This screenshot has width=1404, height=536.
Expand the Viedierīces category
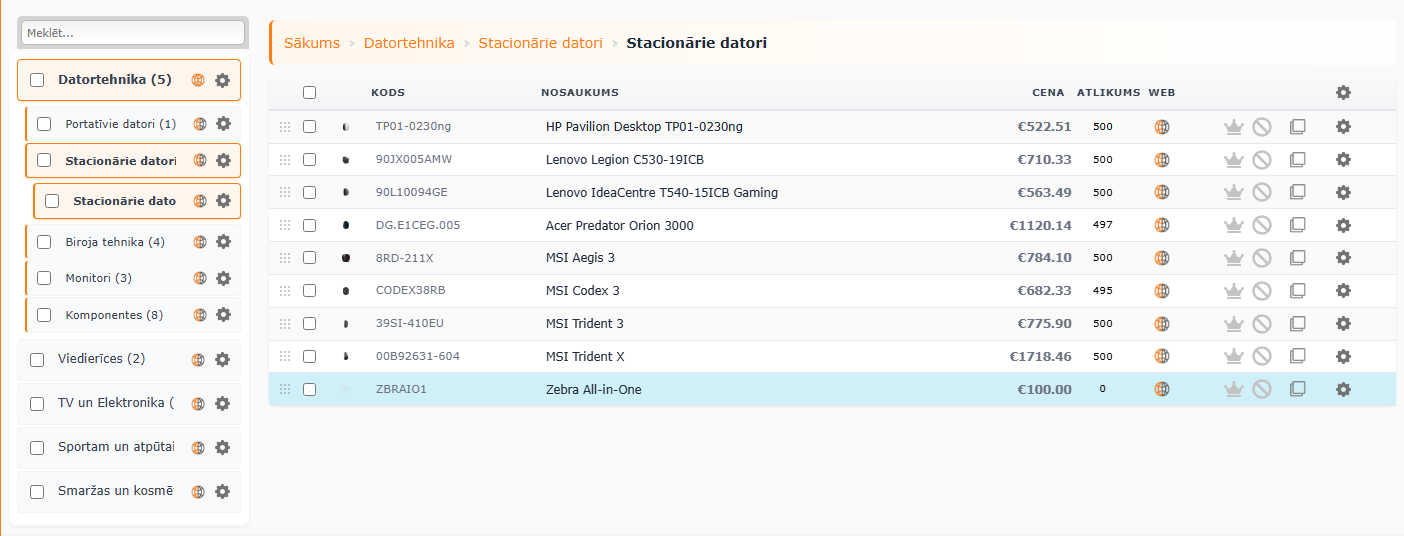101,359
